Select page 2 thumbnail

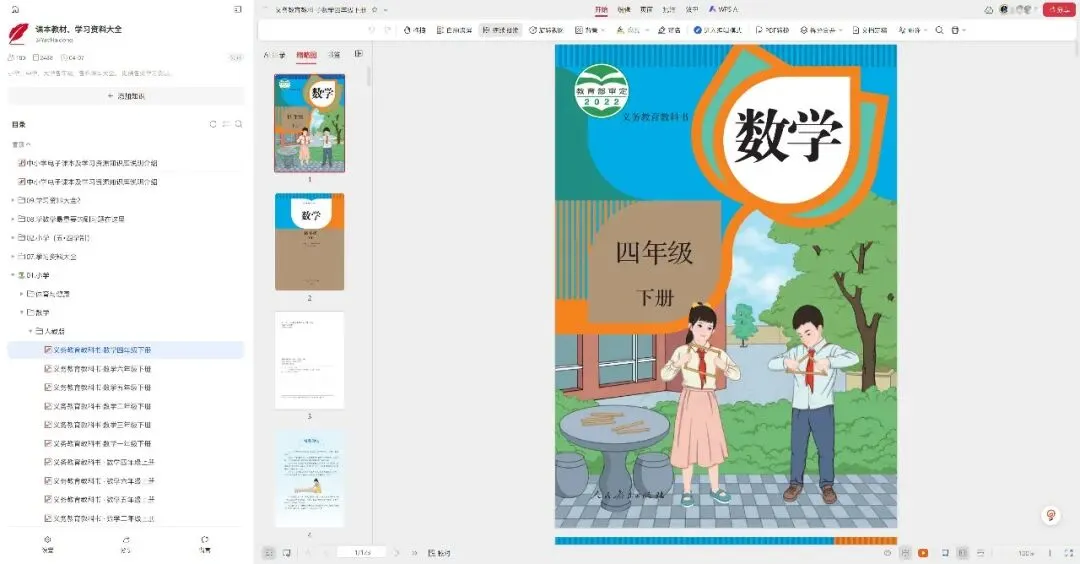tap(310, 242)
